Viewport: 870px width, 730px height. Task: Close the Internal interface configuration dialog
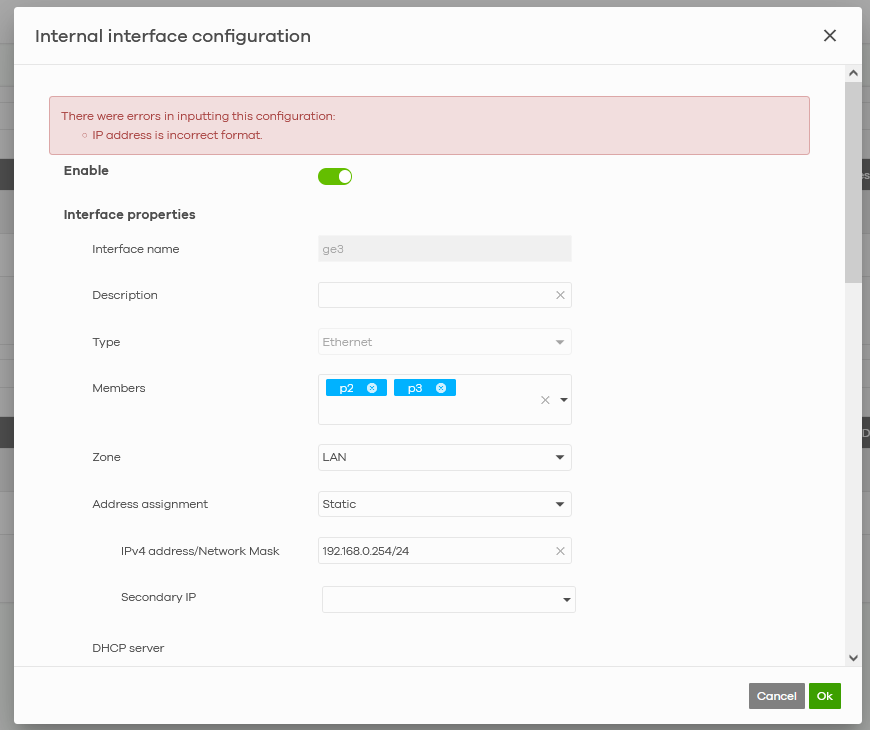click(x=829, y=36)
